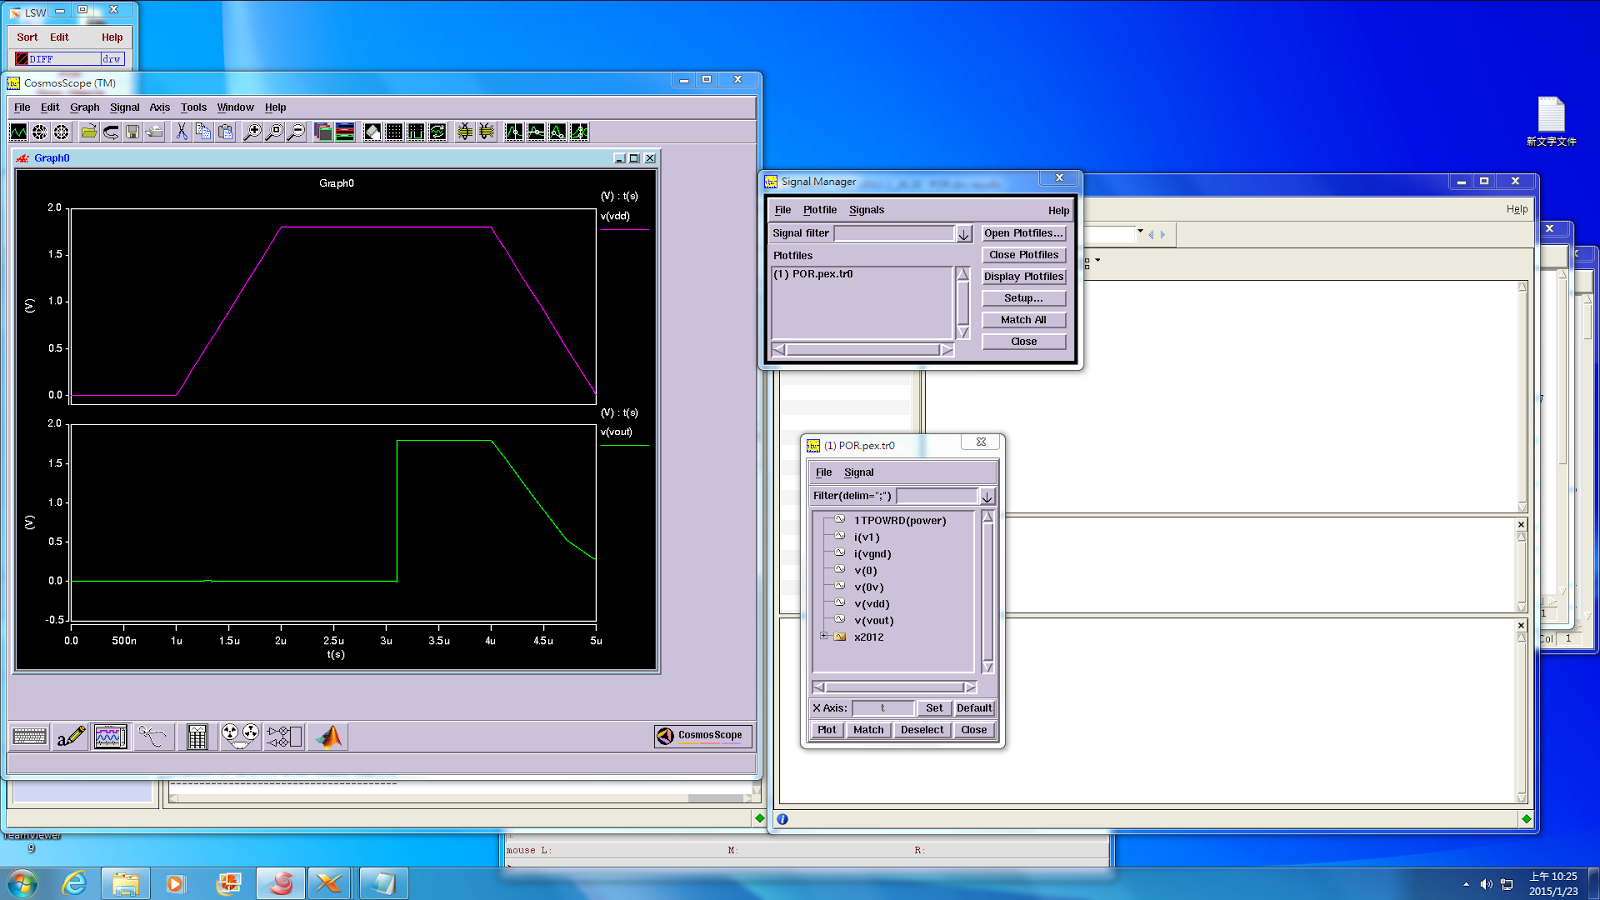Select the v(vout) signal in list

point(873,621)
